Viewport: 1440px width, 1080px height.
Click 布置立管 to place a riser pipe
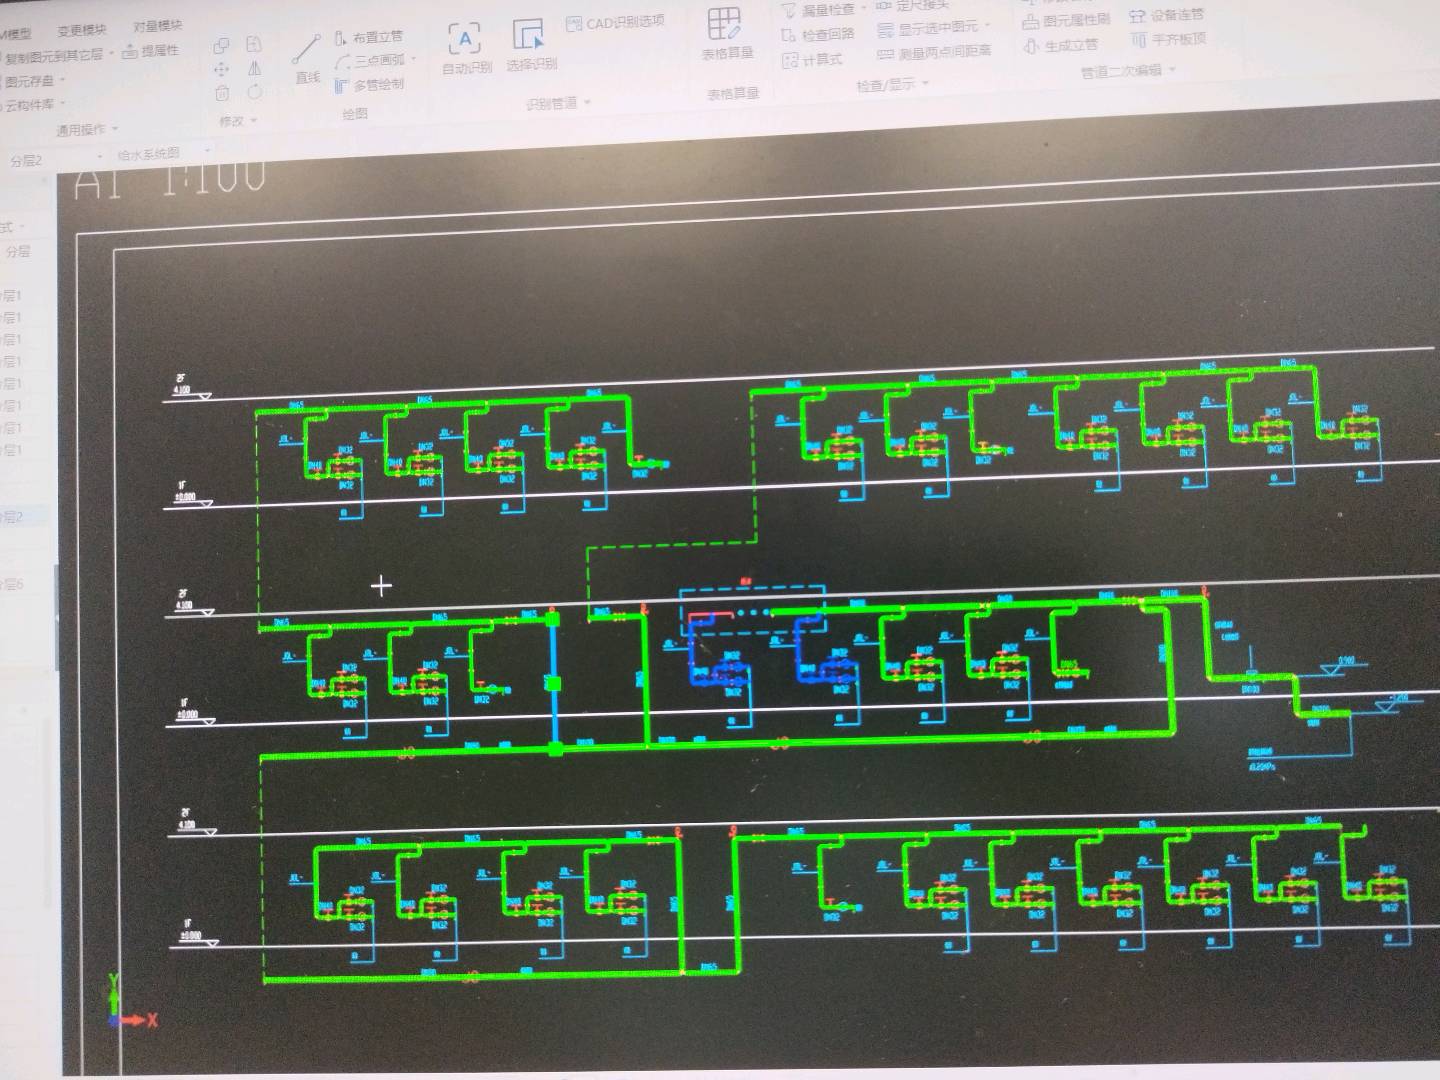369,38
